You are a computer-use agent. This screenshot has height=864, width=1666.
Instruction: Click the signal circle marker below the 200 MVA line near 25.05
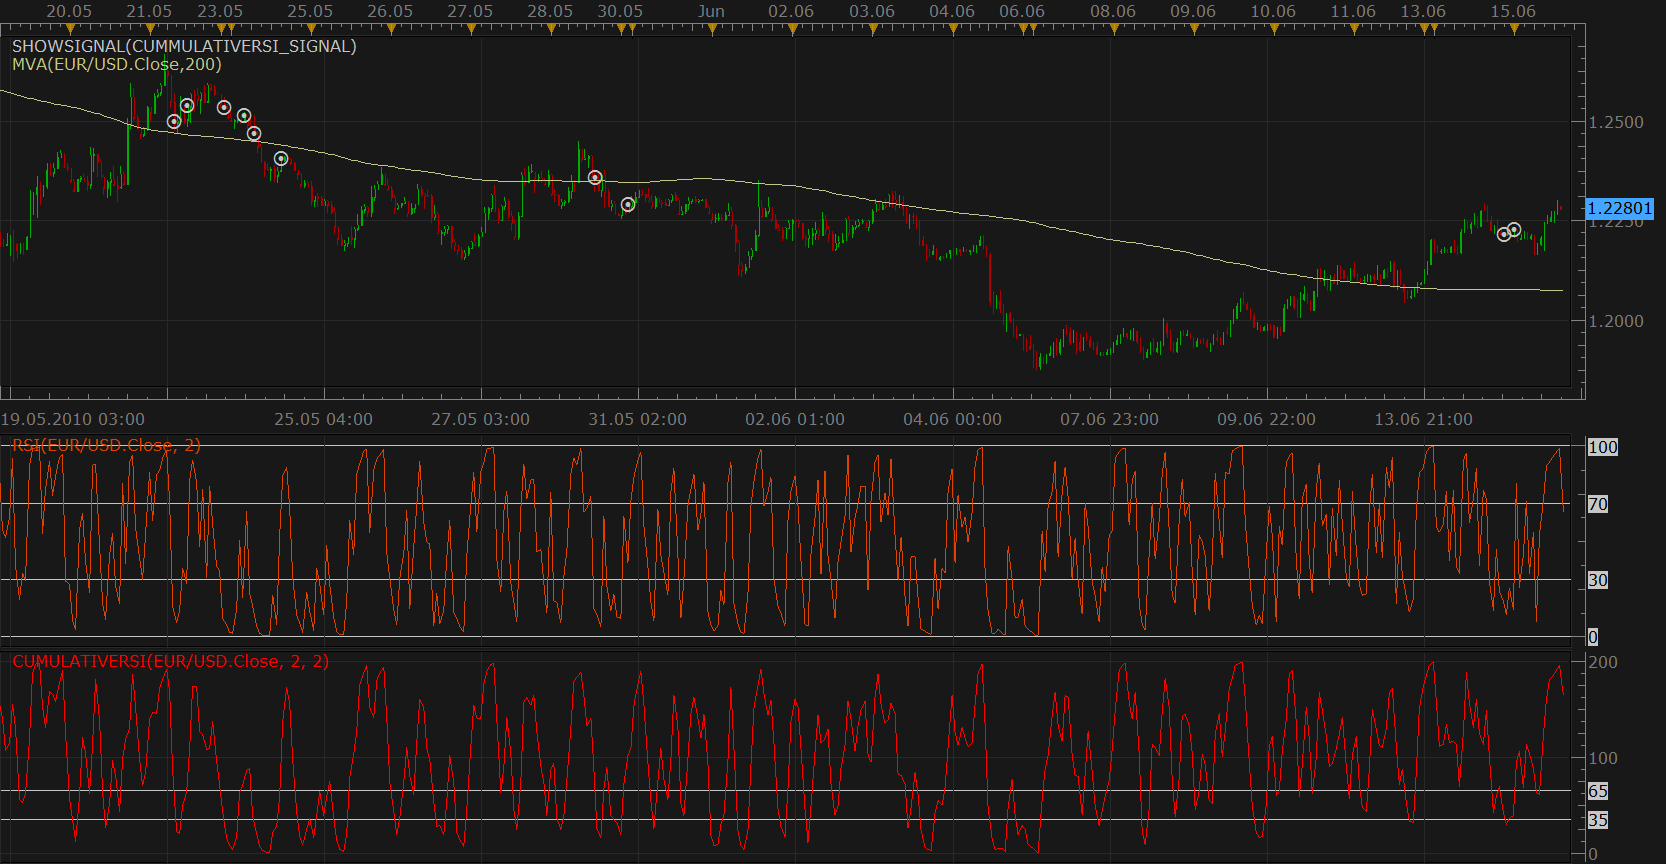tap(281, 158)
